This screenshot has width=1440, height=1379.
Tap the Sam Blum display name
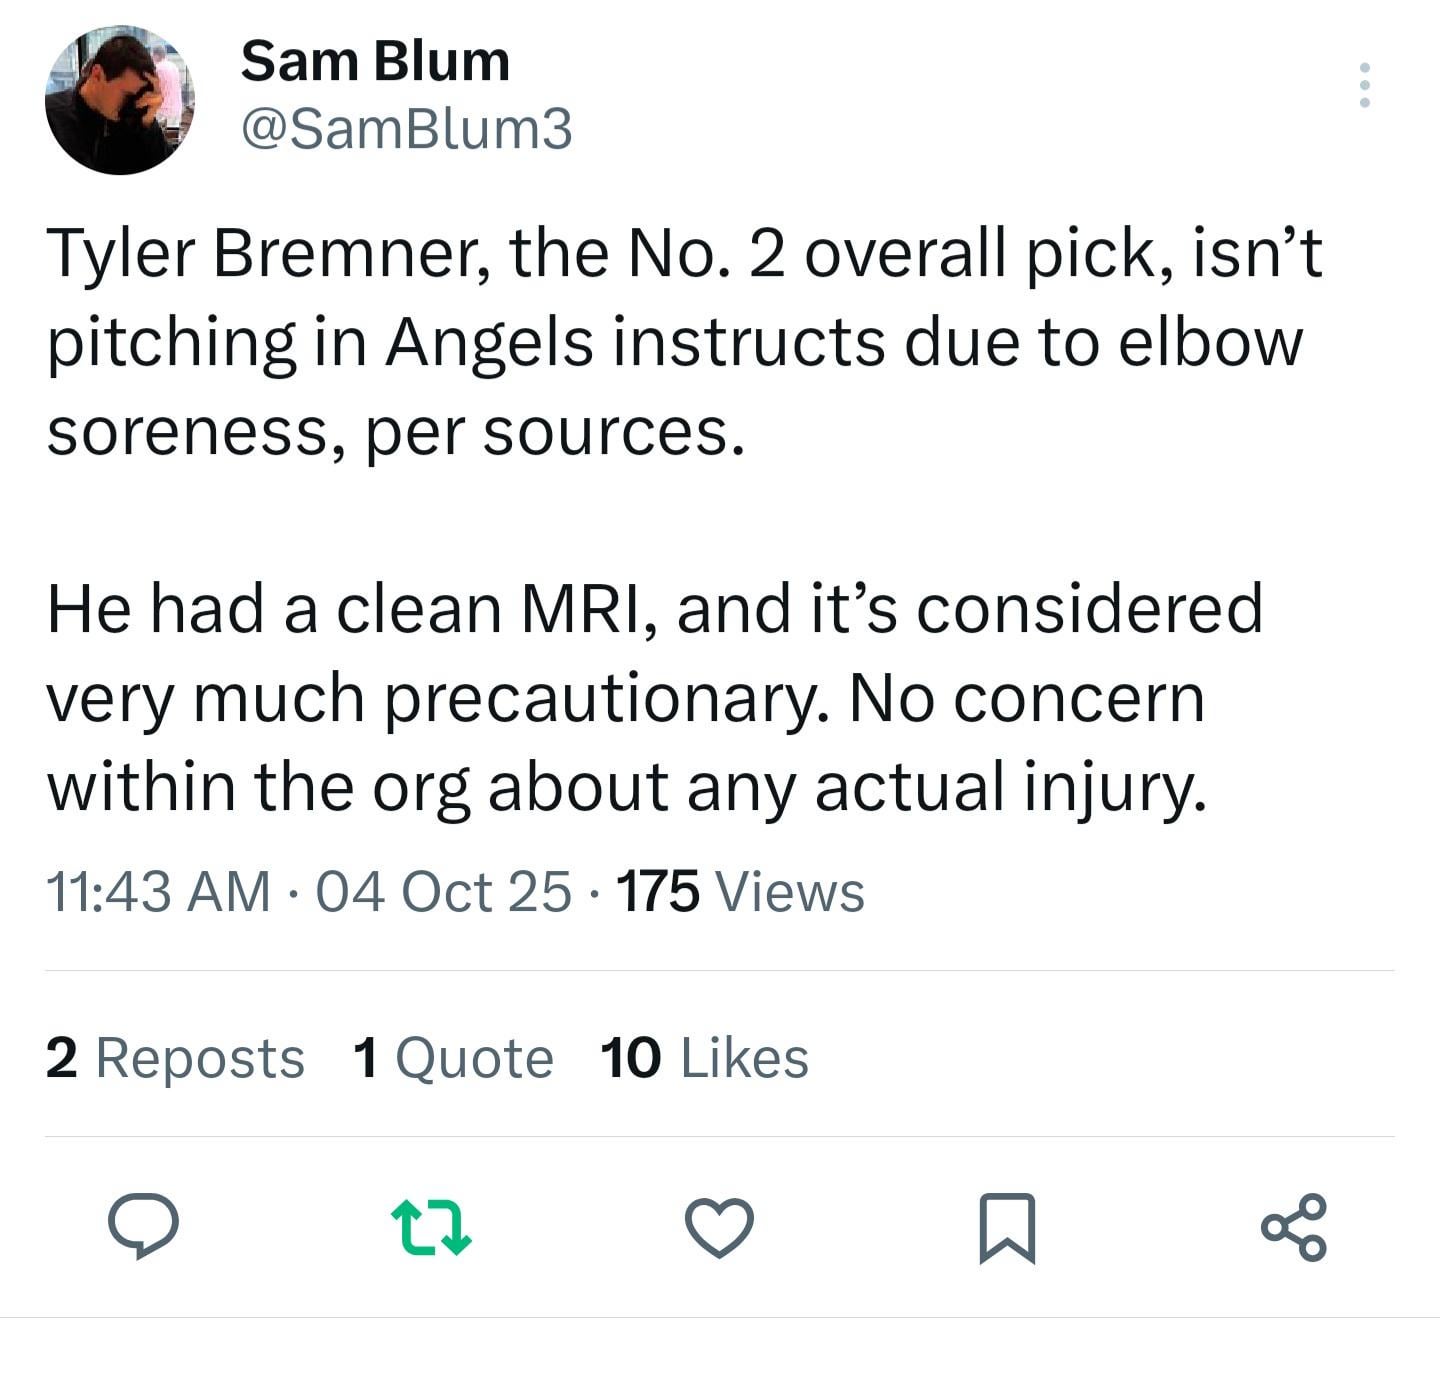[375, 61]
